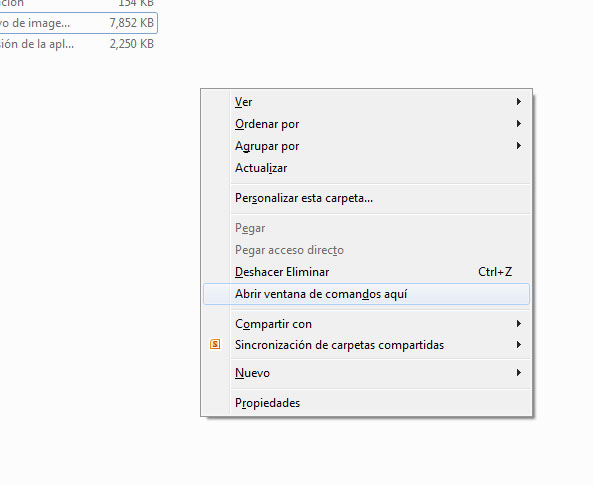Open the Compartir con submenu
This screenshot has width=593, height=485.
click(x=366, y=324)
